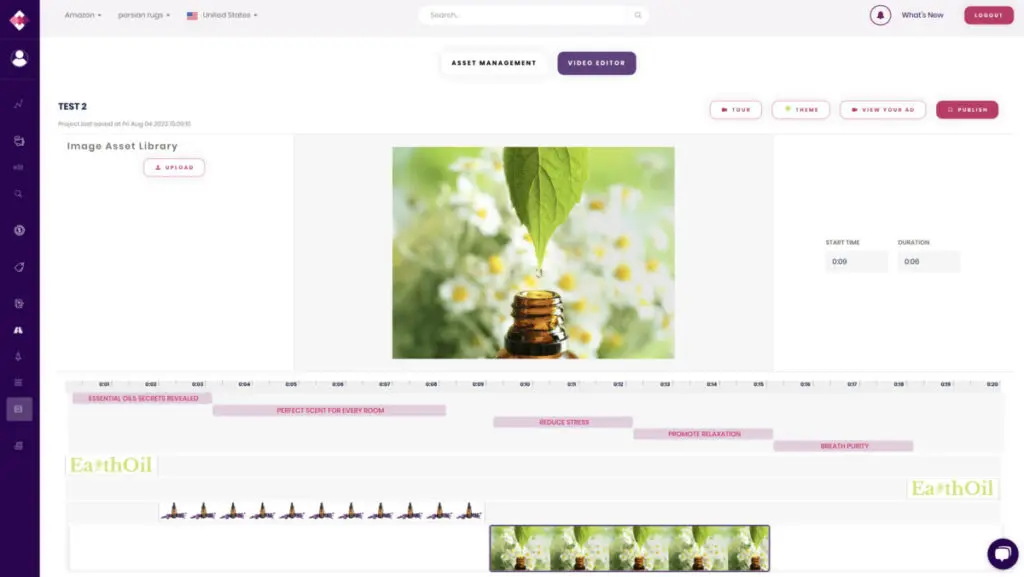Click the binoculars icon in sidebar
The width and height of the screenshot is (1024, 577).
[19, 330]
